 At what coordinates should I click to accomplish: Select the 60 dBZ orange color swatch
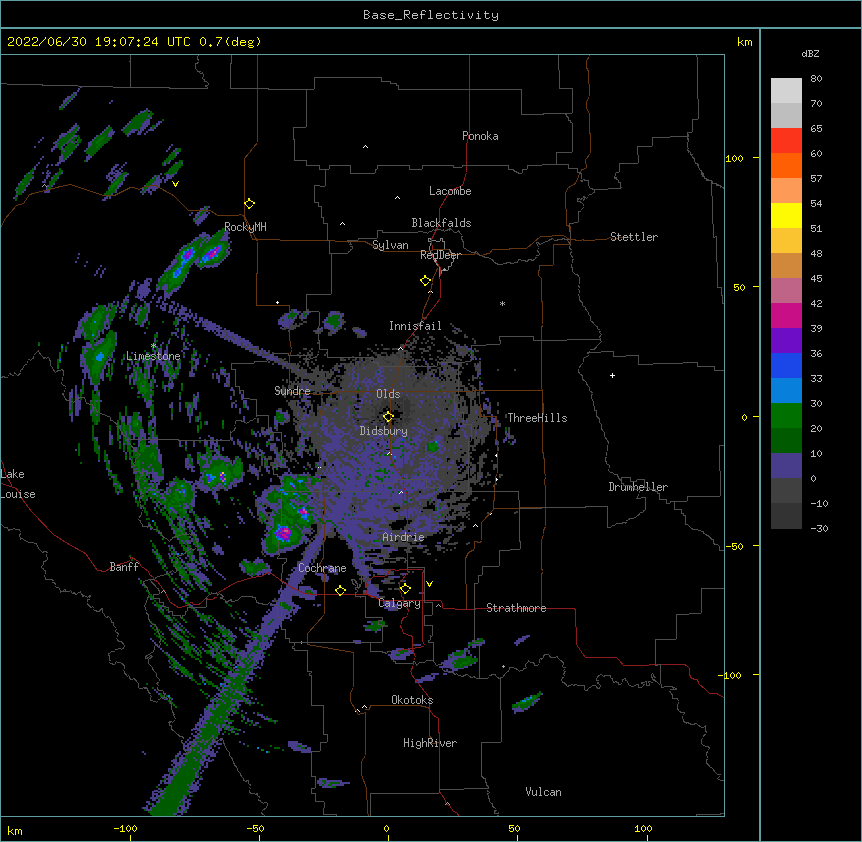786,165
